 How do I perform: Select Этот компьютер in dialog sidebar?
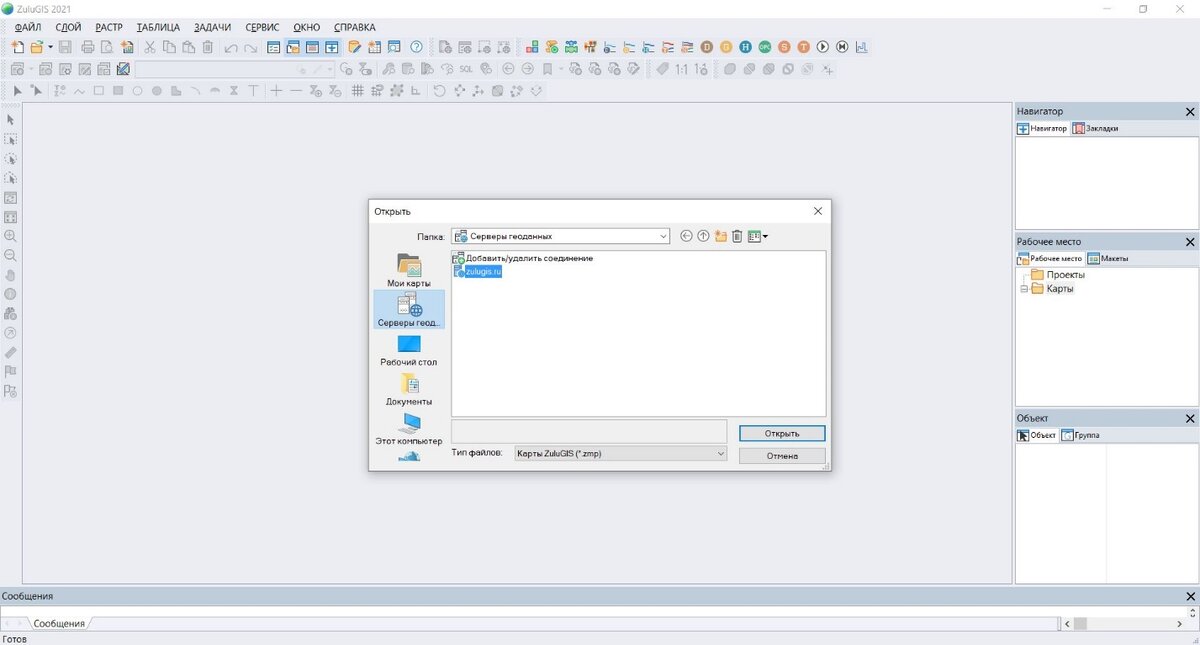click(x=409, y=428)
